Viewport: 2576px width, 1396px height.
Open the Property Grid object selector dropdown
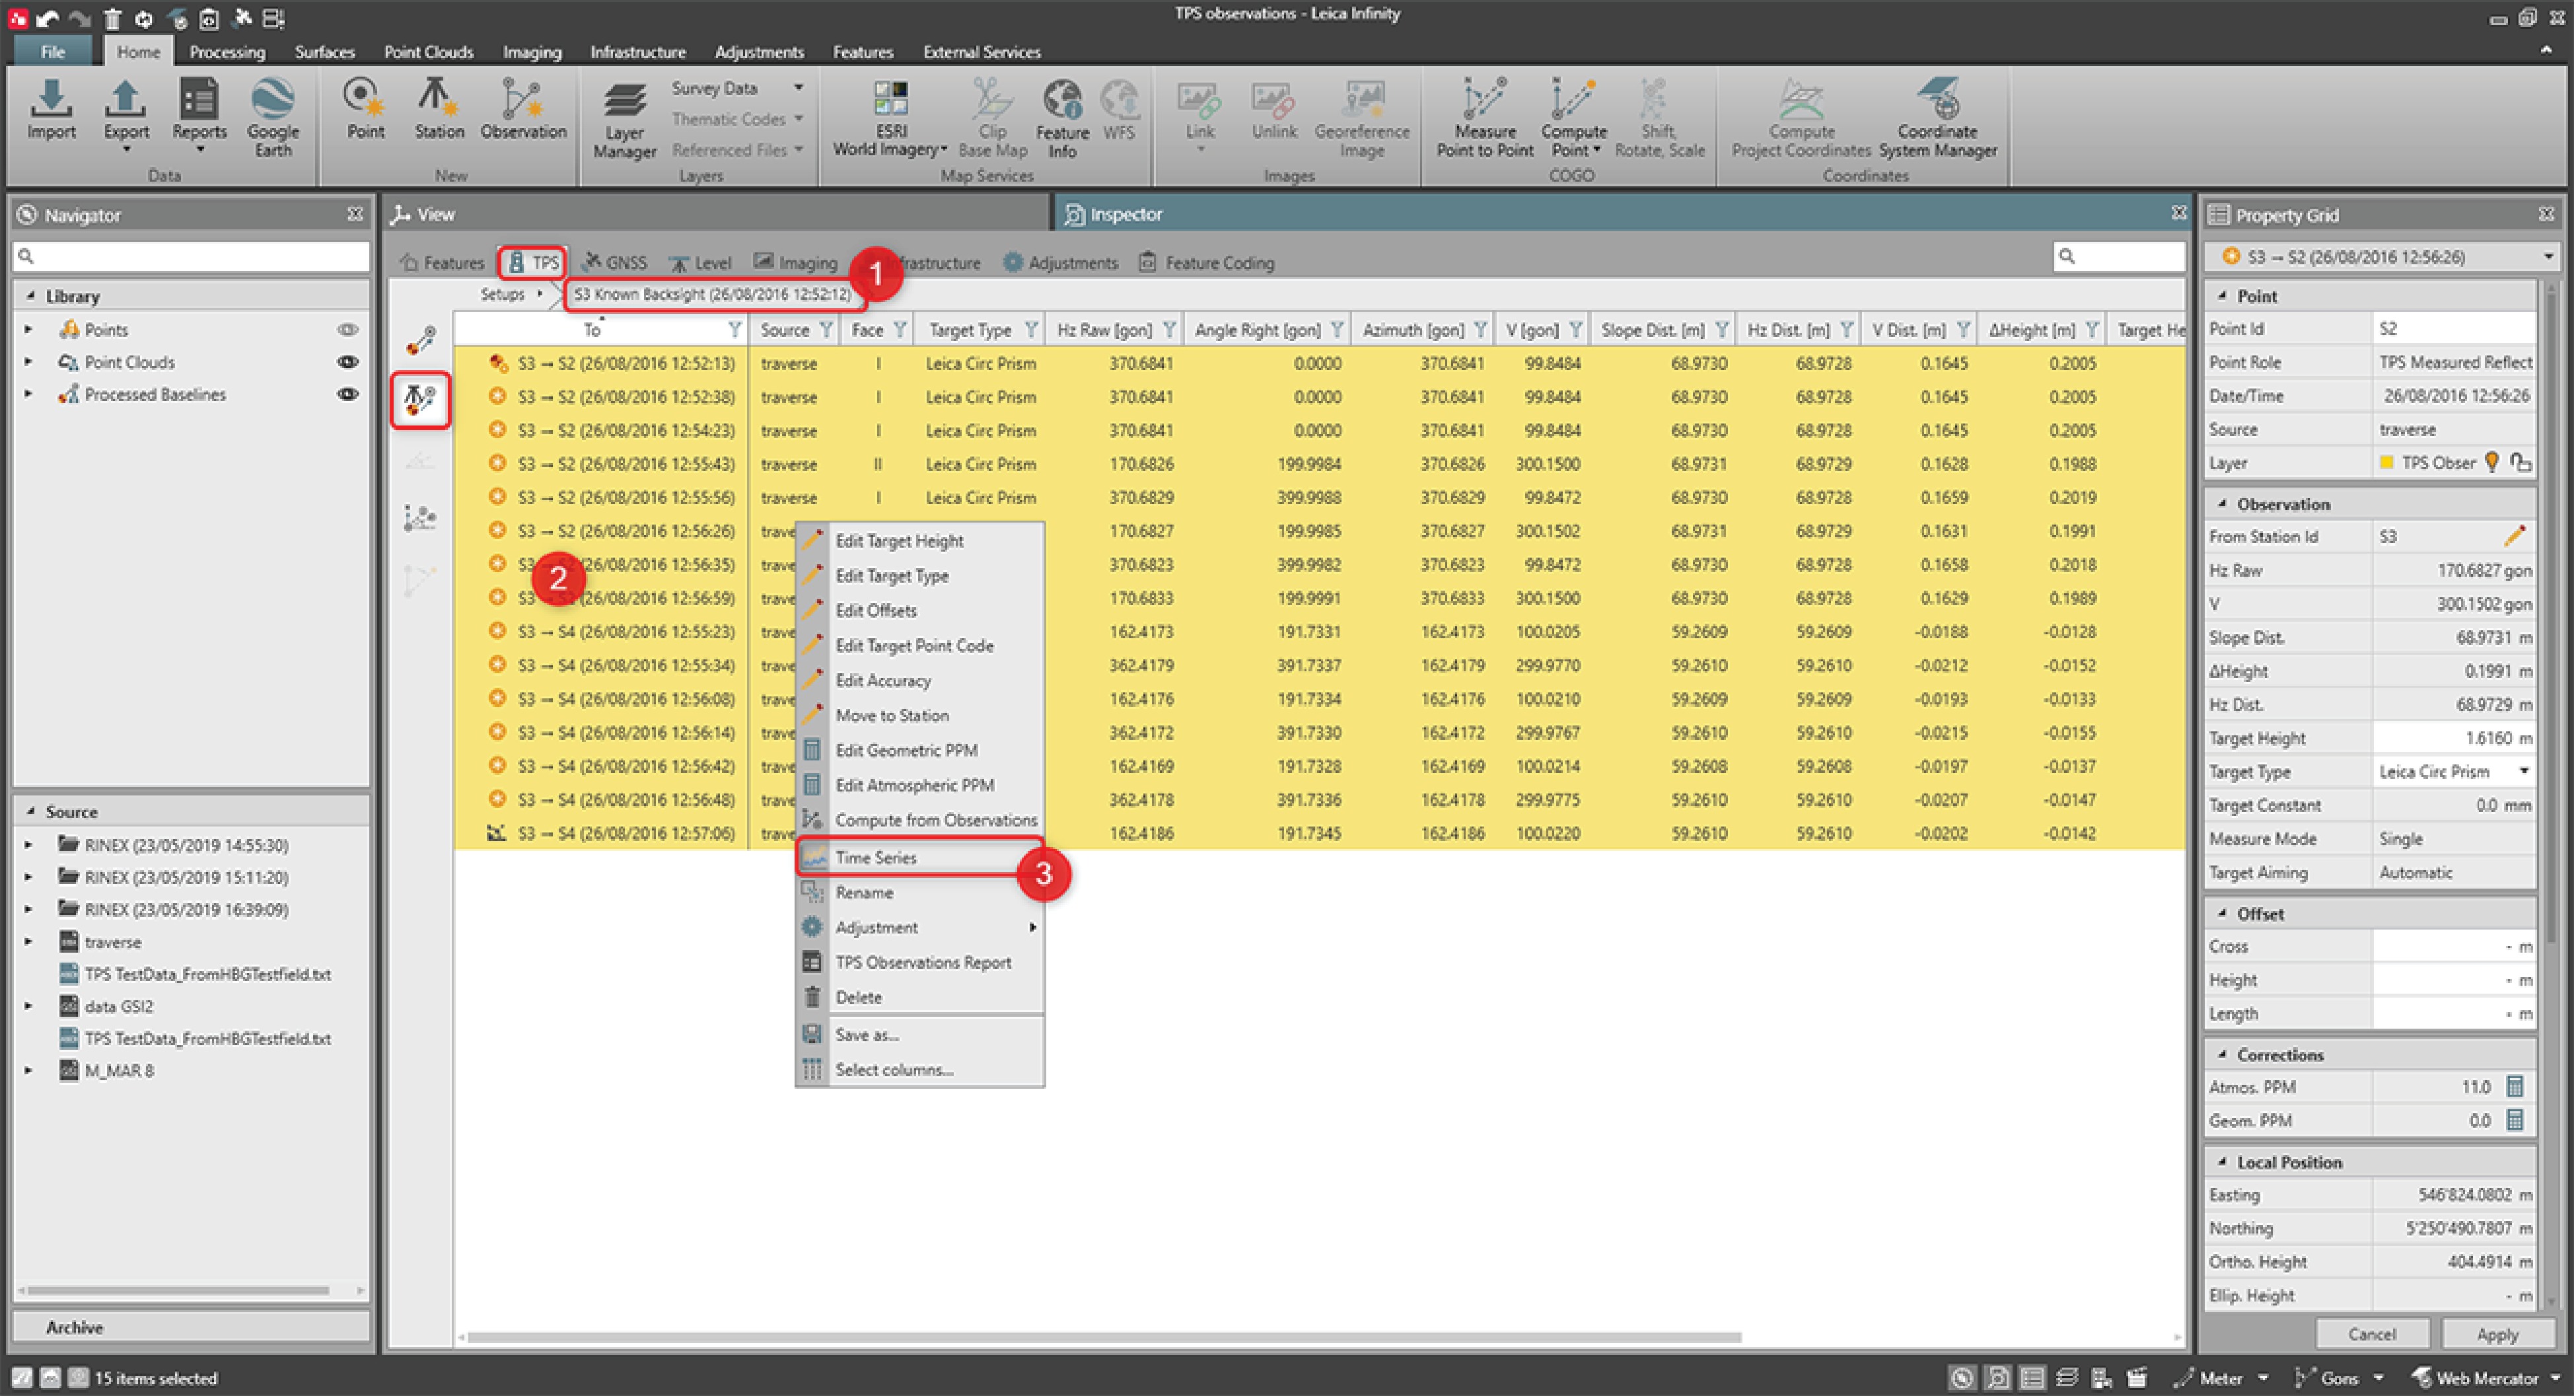point(2548,257)
